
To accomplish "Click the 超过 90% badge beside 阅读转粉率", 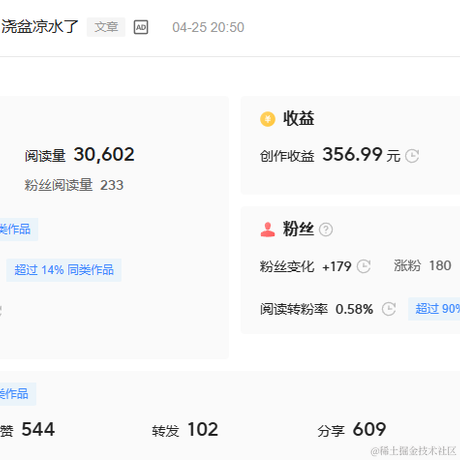I will [x=434, y=309].
